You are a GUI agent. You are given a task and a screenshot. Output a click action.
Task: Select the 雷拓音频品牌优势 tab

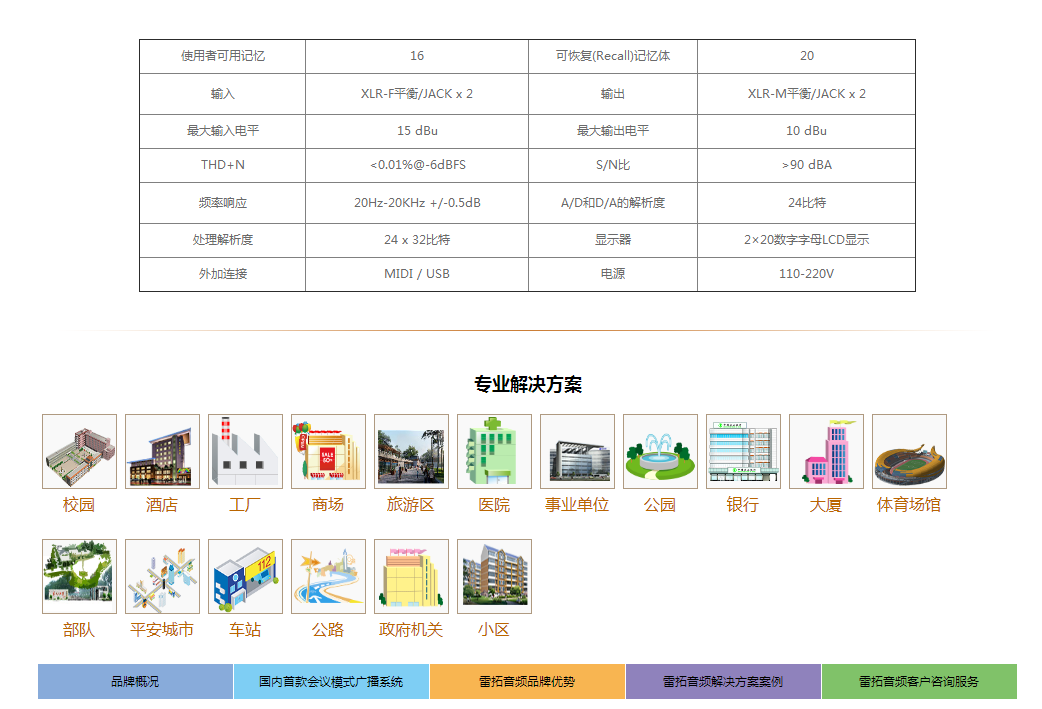[x=527, y=682]
